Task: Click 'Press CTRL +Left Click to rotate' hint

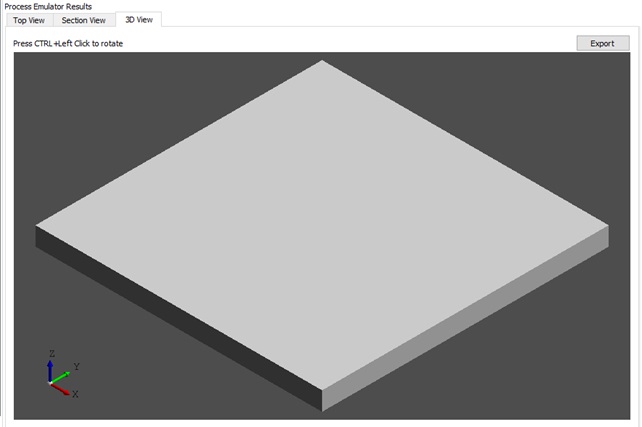Action: pos(68,43)
